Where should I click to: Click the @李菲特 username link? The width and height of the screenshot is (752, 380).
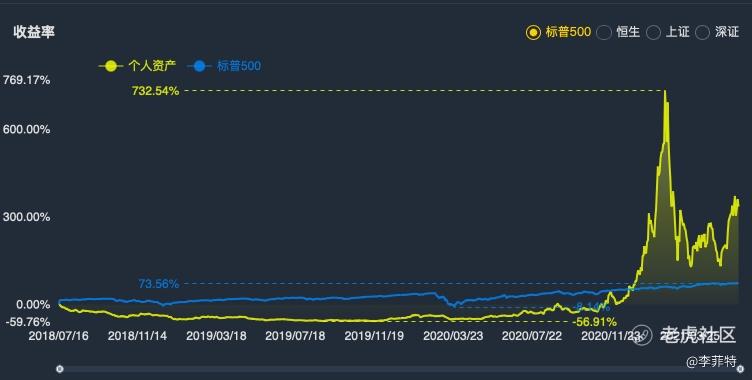click(711, 361)
